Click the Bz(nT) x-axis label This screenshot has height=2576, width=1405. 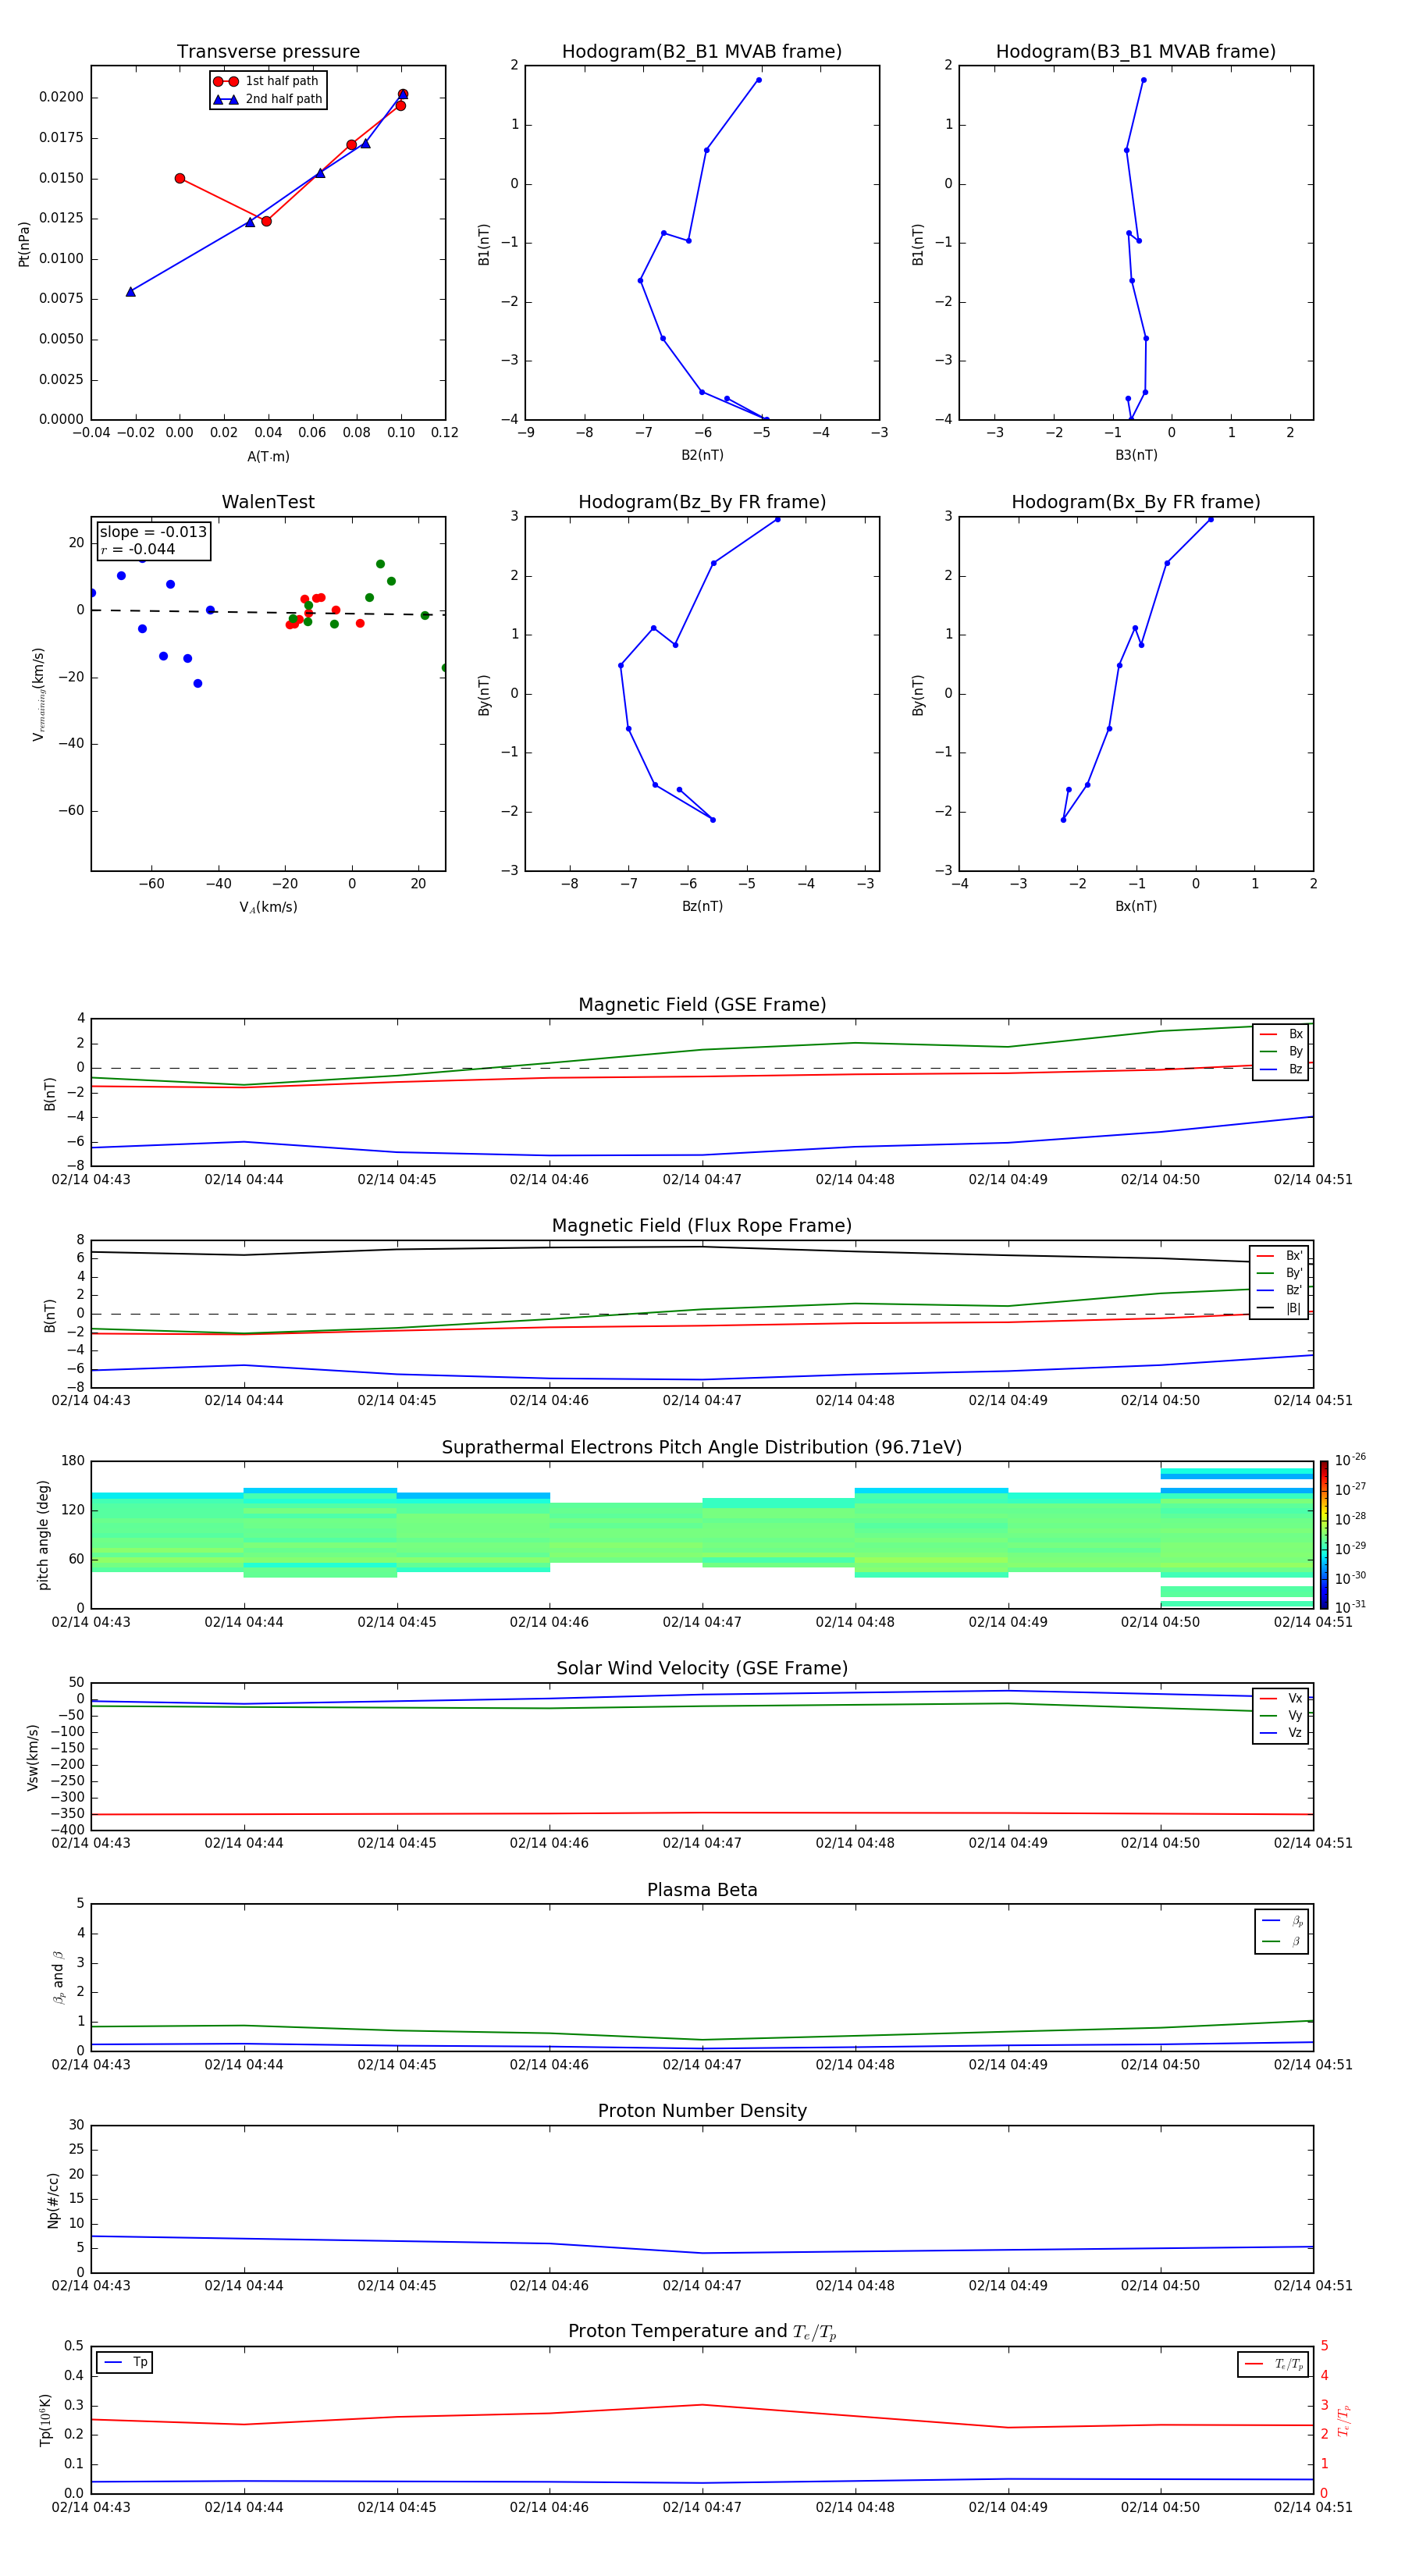702,906
